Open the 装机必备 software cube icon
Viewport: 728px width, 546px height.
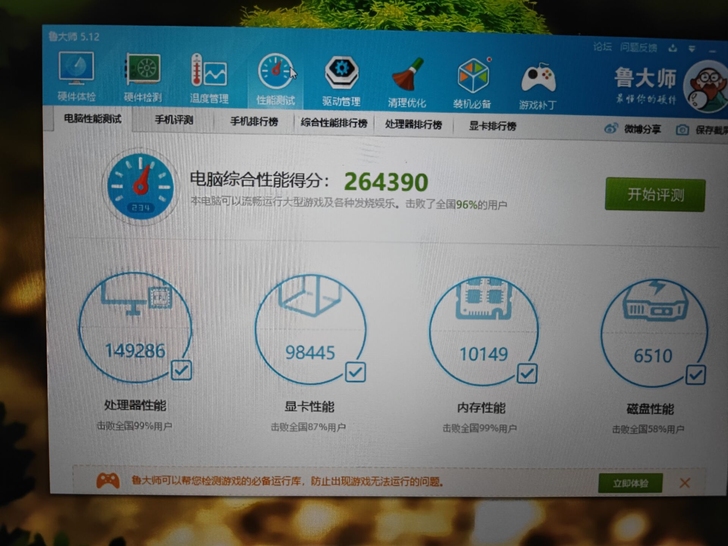[x=473, y=76]
